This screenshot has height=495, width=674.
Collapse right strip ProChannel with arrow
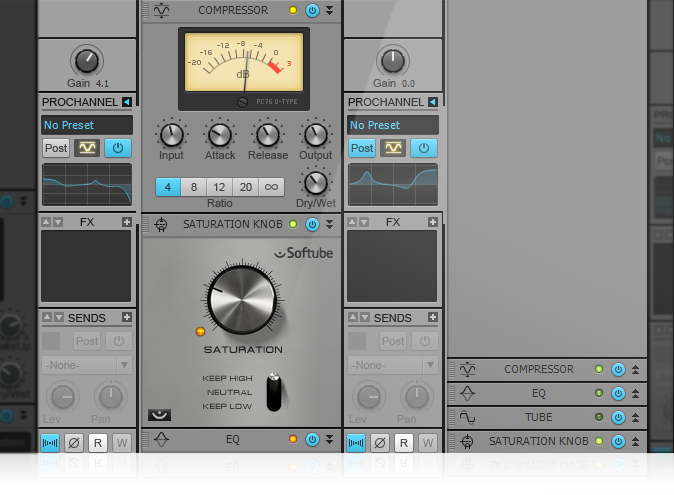tap(433, 102)
